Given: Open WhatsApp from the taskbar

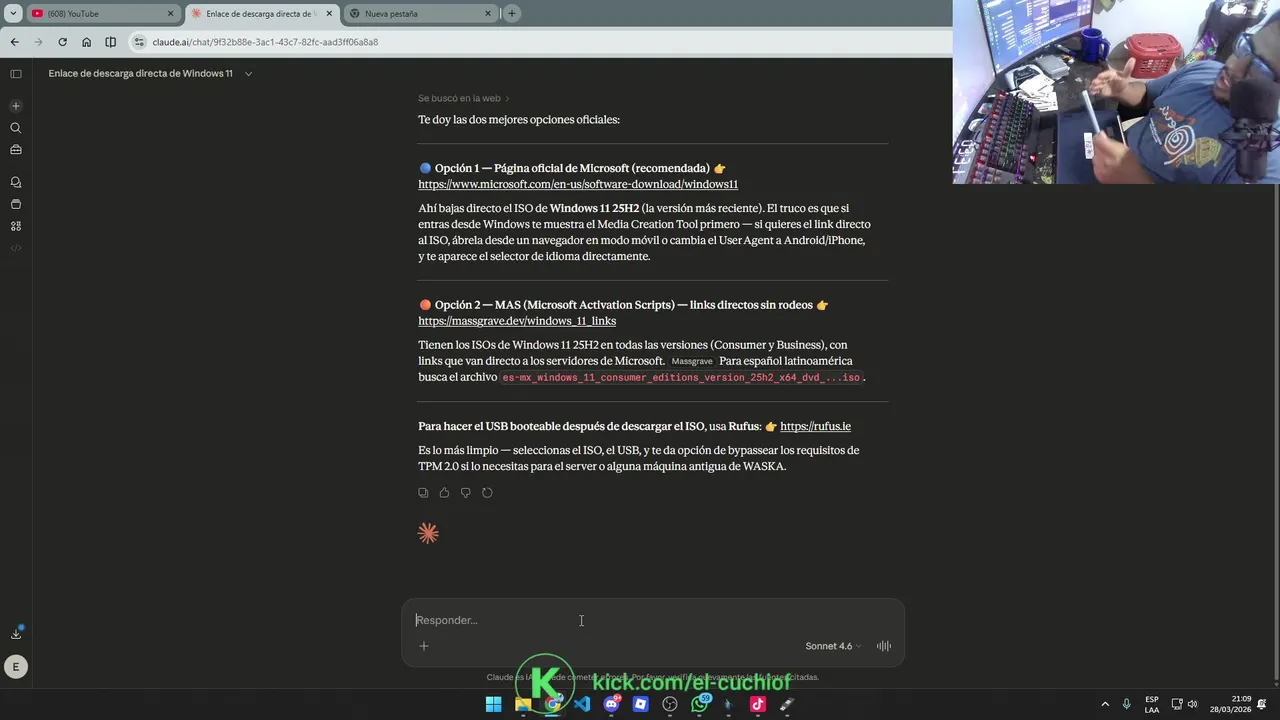Looking at the screenshot, I should pos(699,704).
